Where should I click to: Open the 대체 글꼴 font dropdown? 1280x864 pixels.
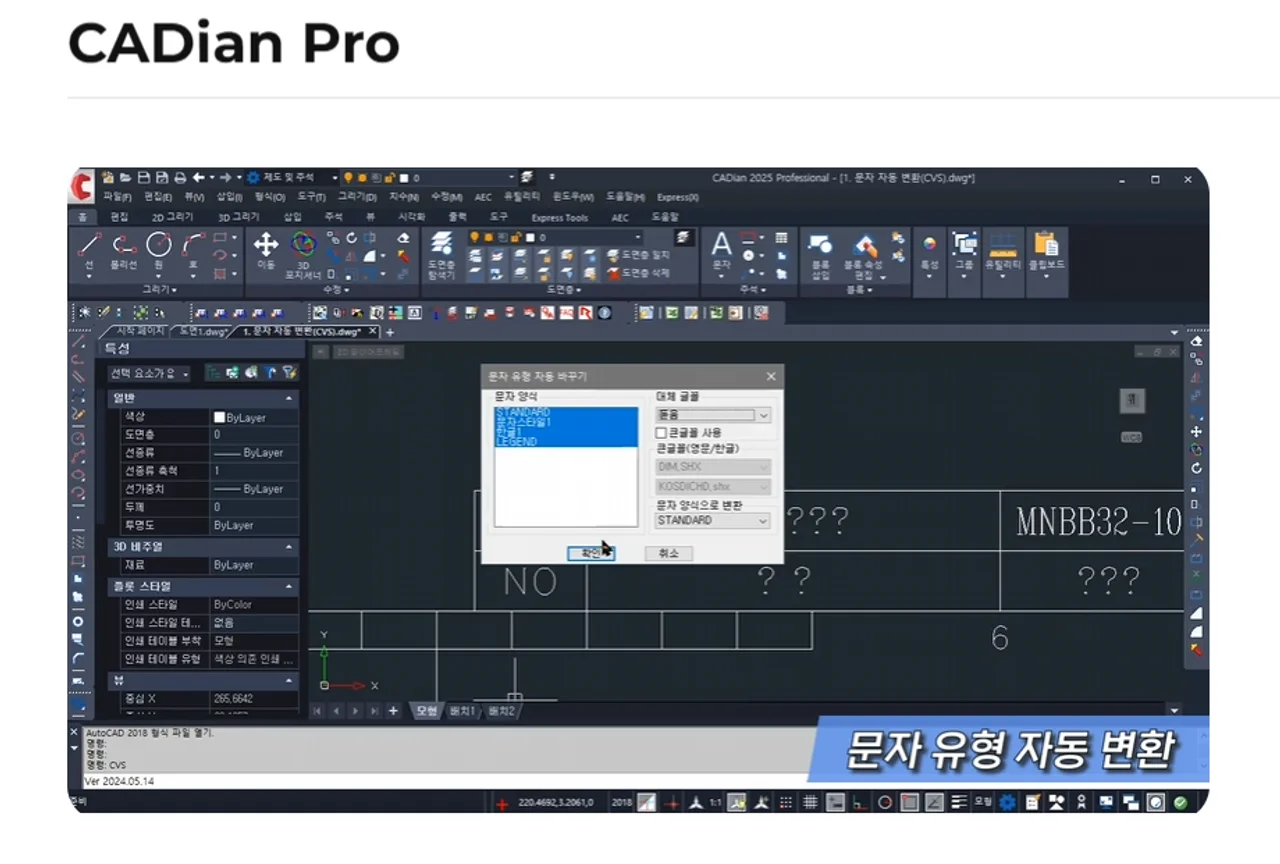click(713, 415)
